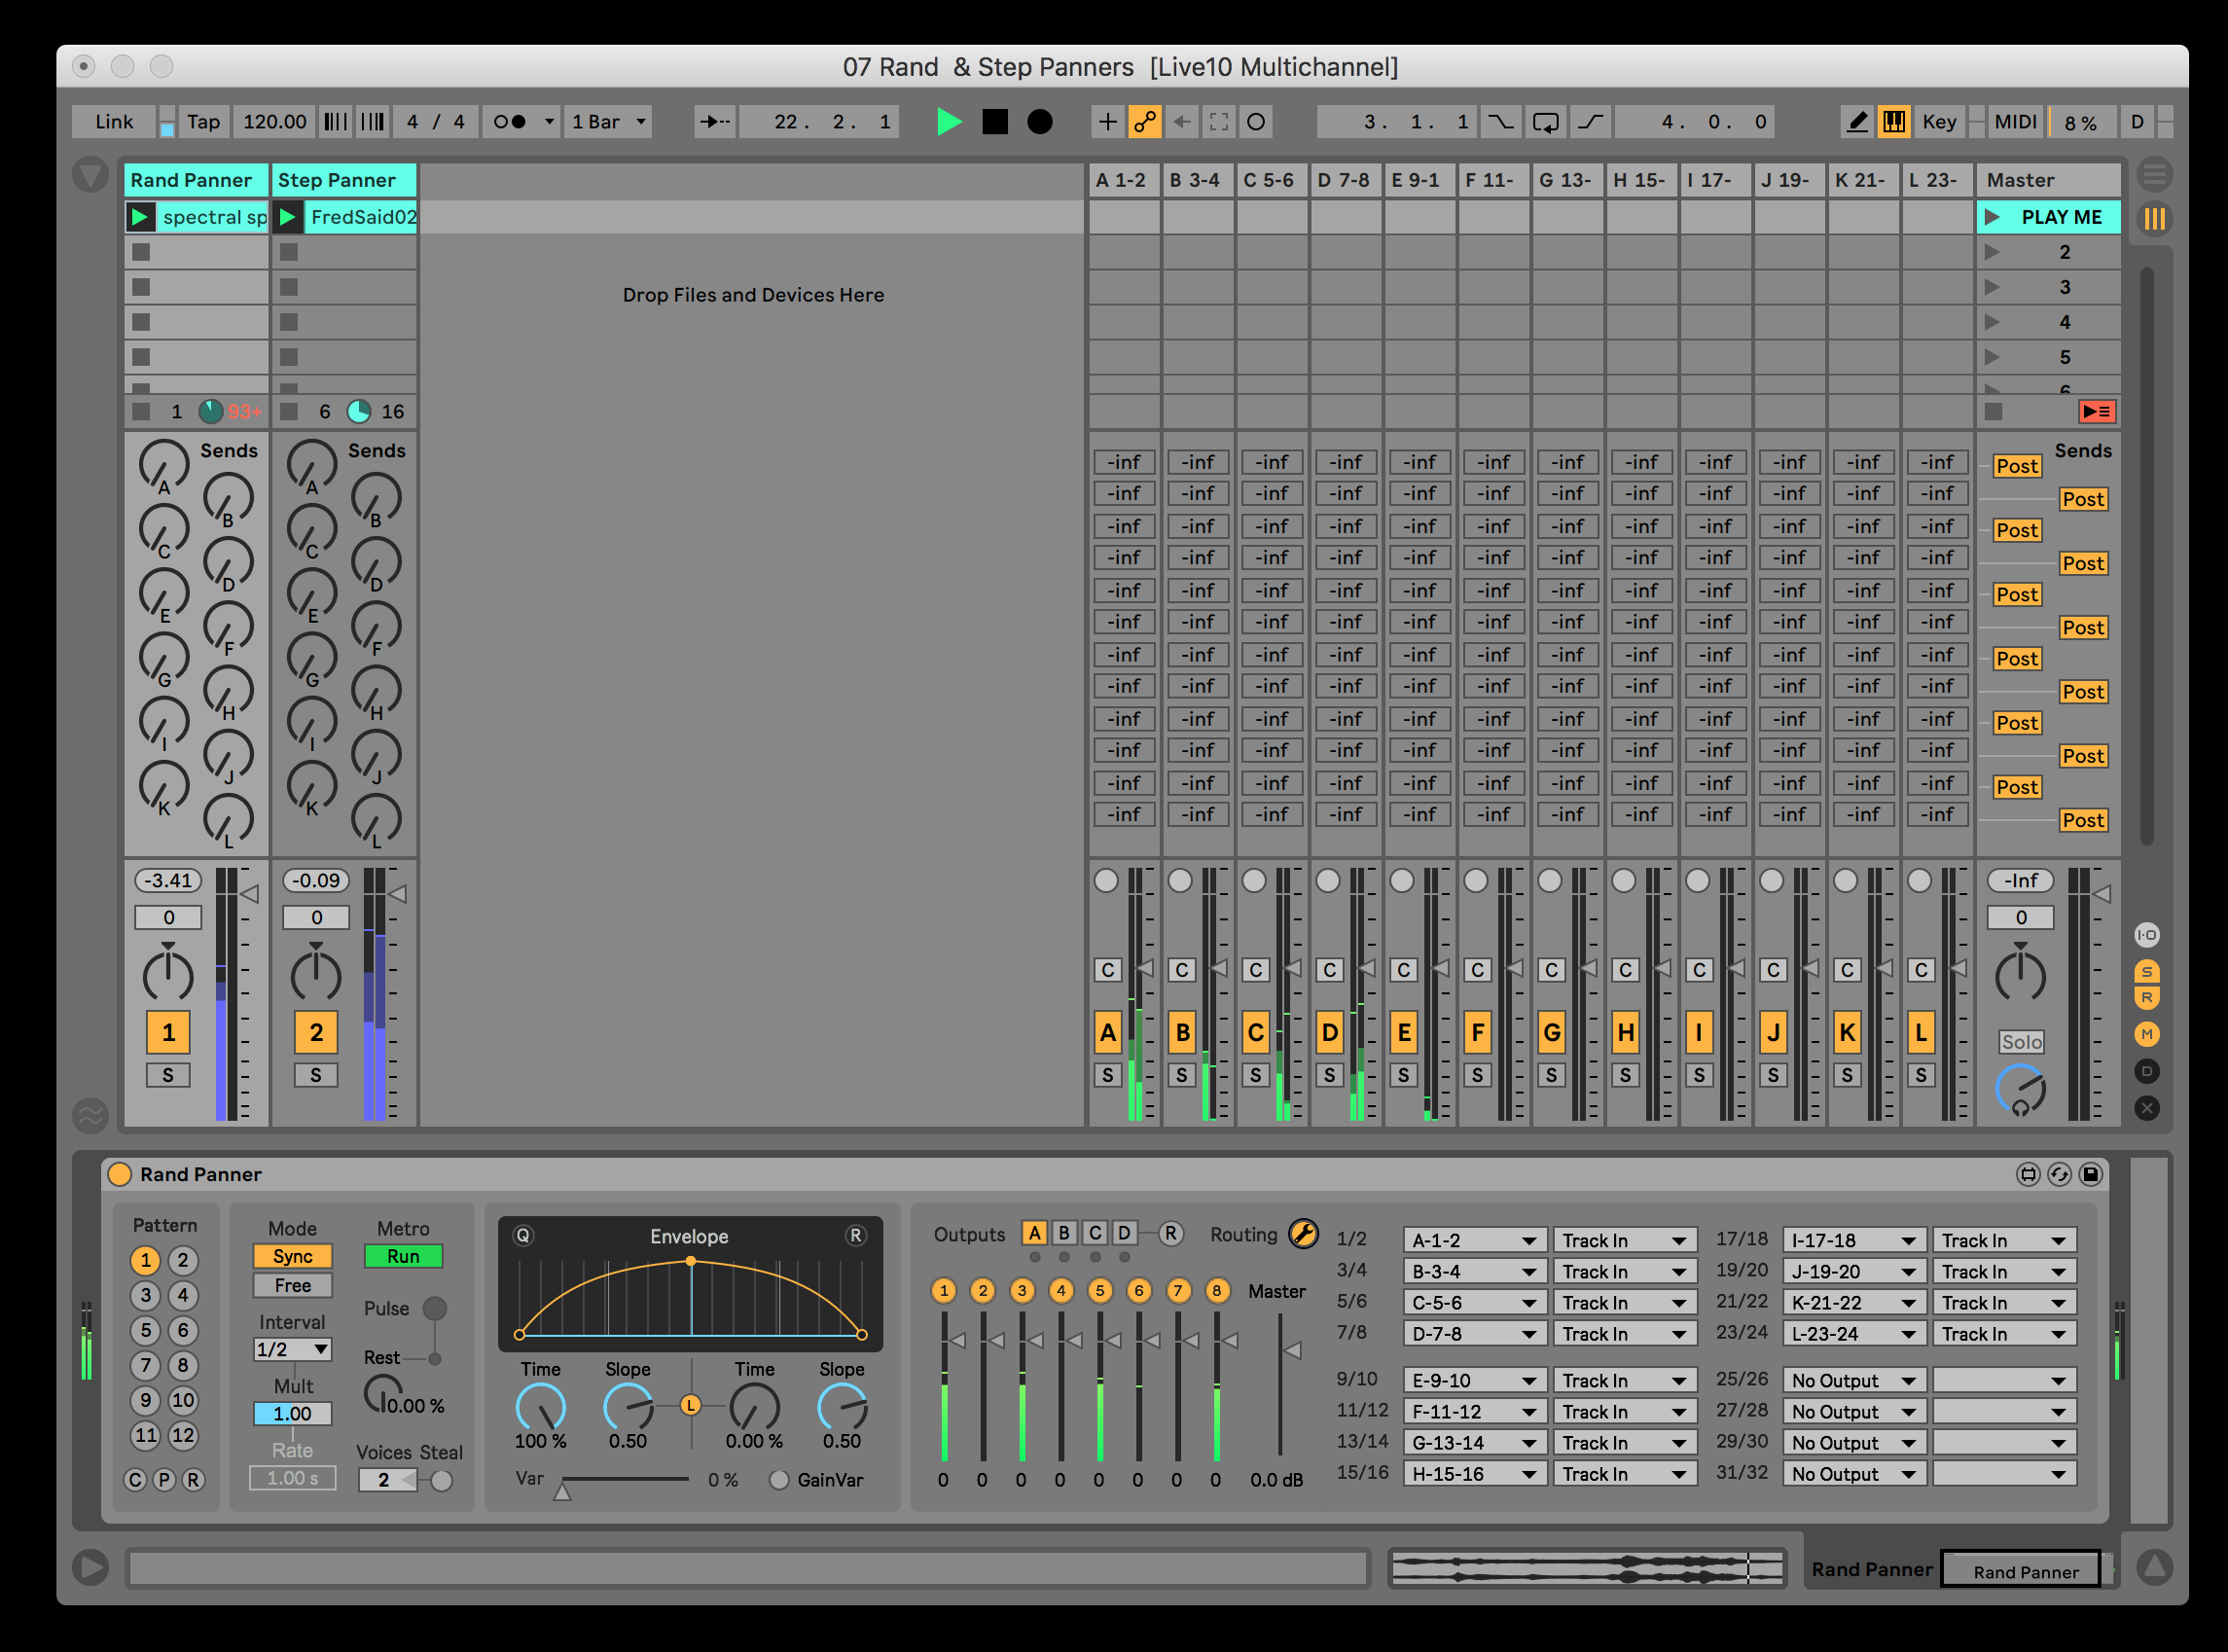Select the Step Panner track header
Screen dimensions: 2228x1652
click(x=344, y=180)
